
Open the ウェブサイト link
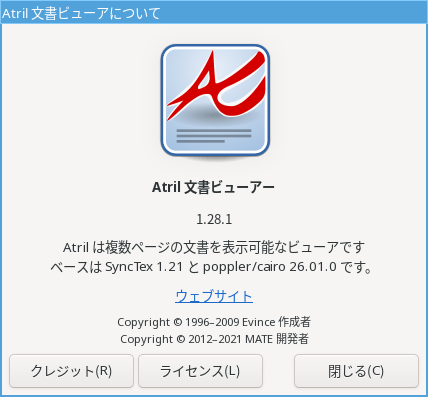point(214,296)
